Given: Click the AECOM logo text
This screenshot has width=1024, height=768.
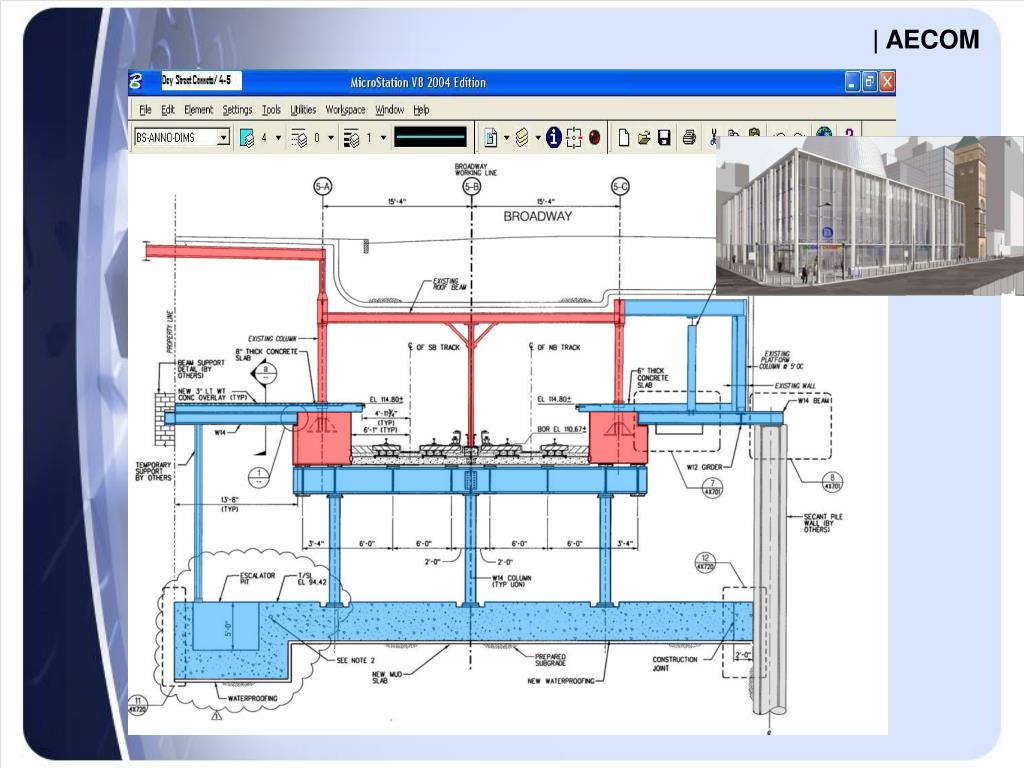Looking at the screenshot, I should click(x=932, y=40).
